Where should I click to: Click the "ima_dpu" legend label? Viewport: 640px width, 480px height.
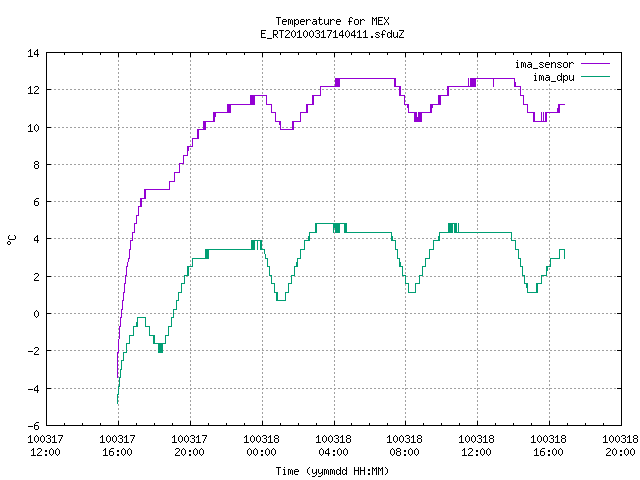click(553, 77)
